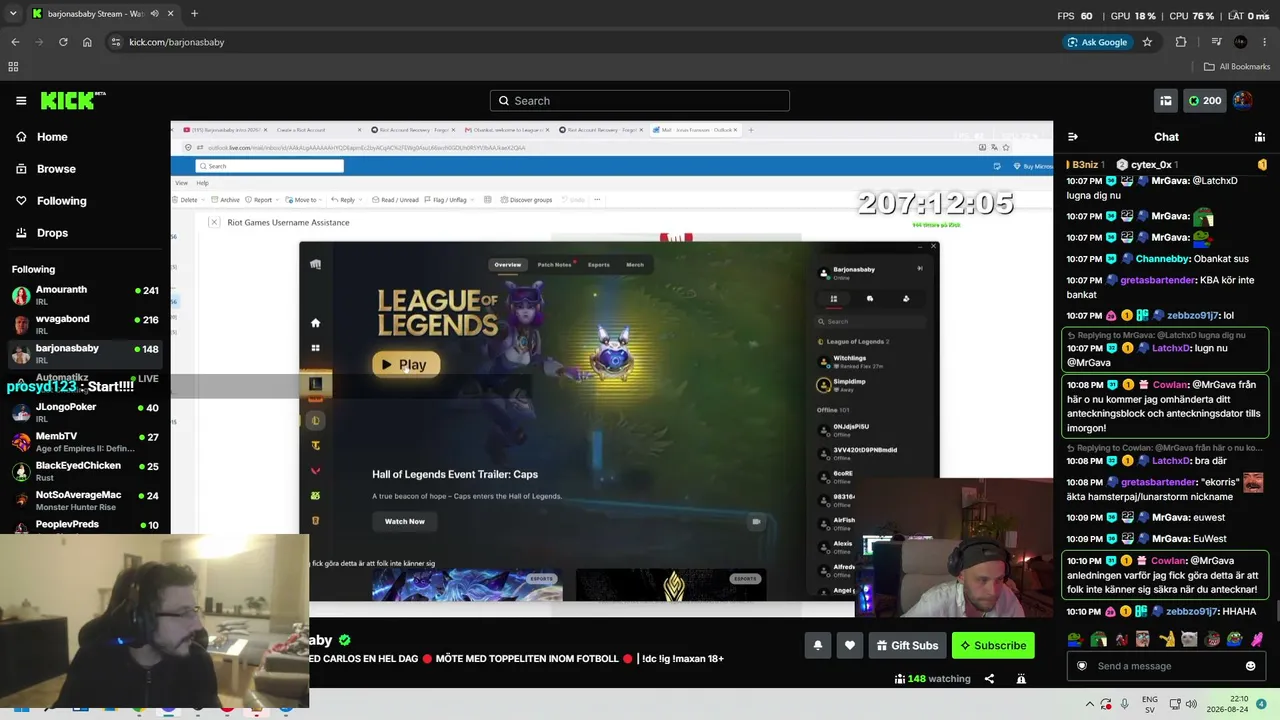Mute the barjonasbaby browser tab audio

click(153, 14)
